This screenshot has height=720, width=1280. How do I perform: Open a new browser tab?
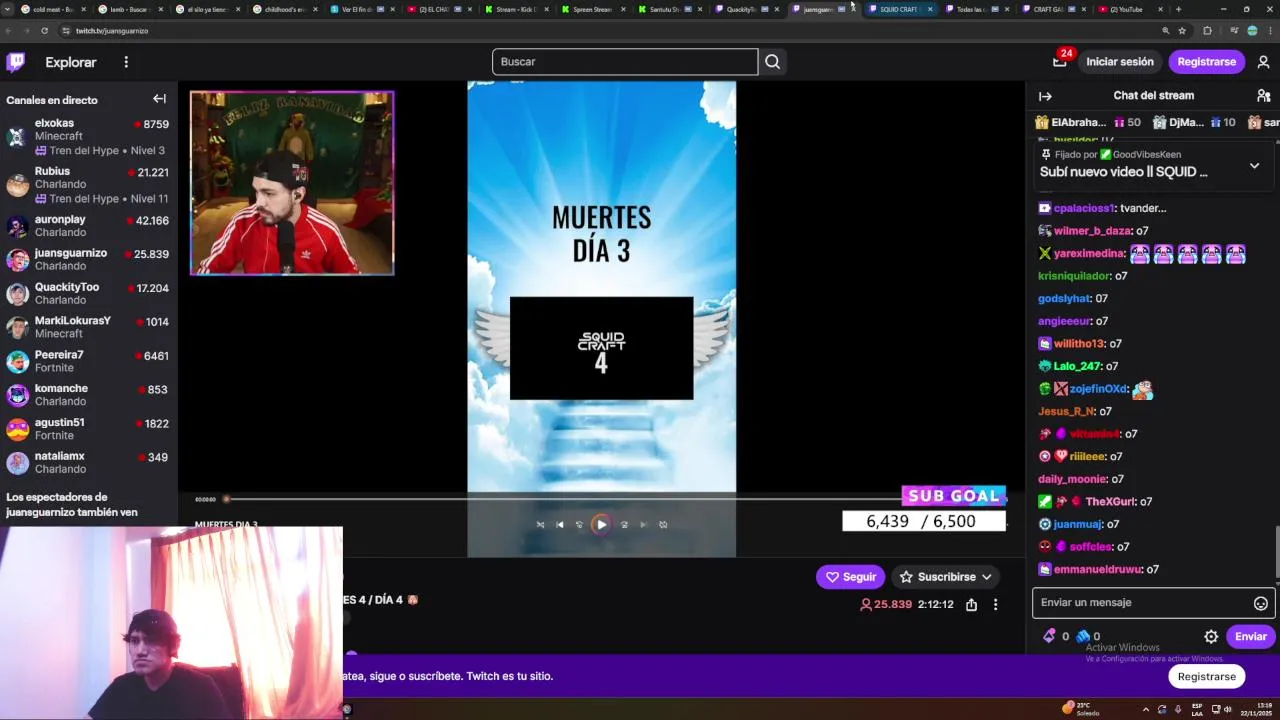pos(1180,9)
